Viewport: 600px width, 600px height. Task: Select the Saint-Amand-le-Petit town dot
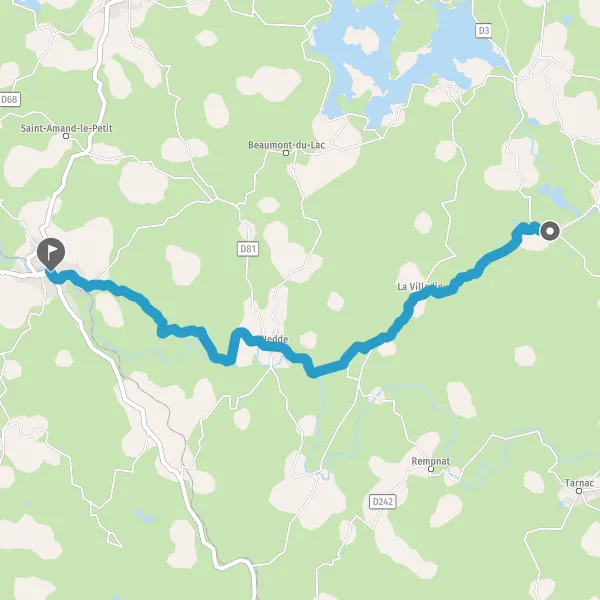(x=66, y=136)
